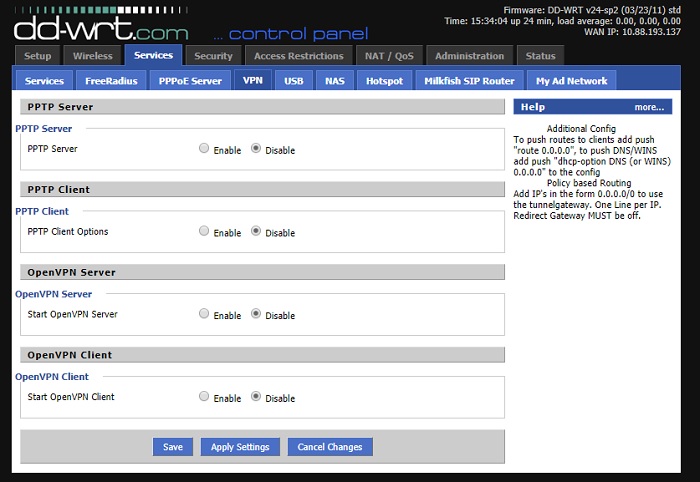Click the Help panel title
Image resolution: width=700 pixels, height=482 pixels.
[x=533, y=107]
